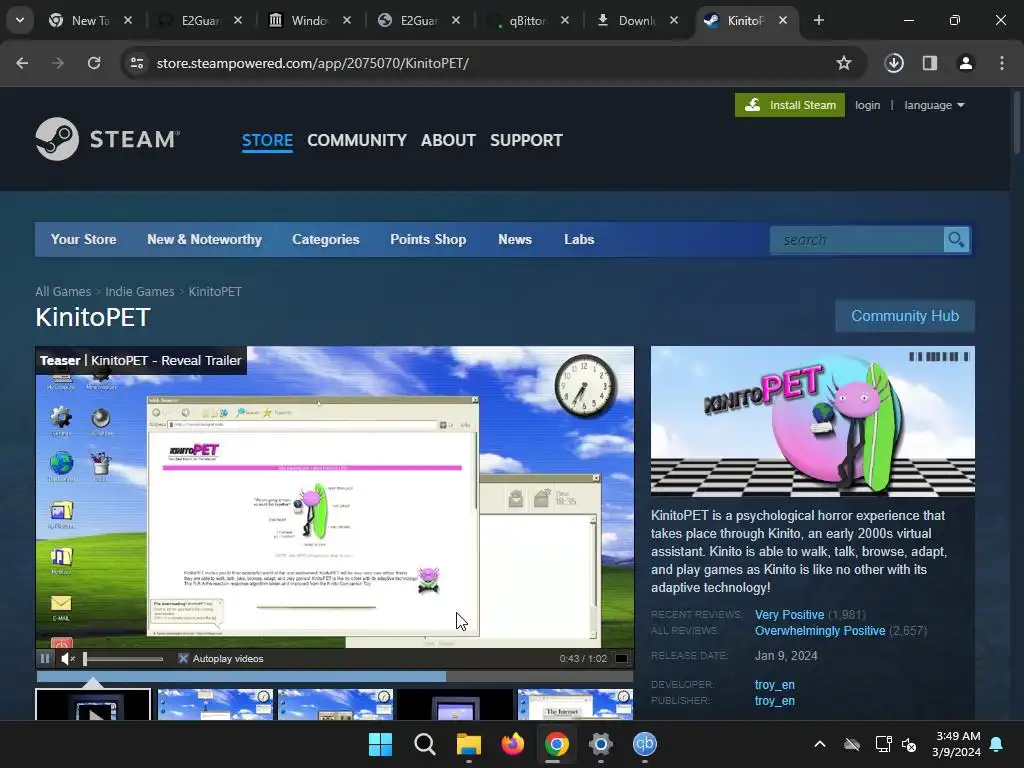Toggle the Autoplay videos checkbox

tap(184, 658)
